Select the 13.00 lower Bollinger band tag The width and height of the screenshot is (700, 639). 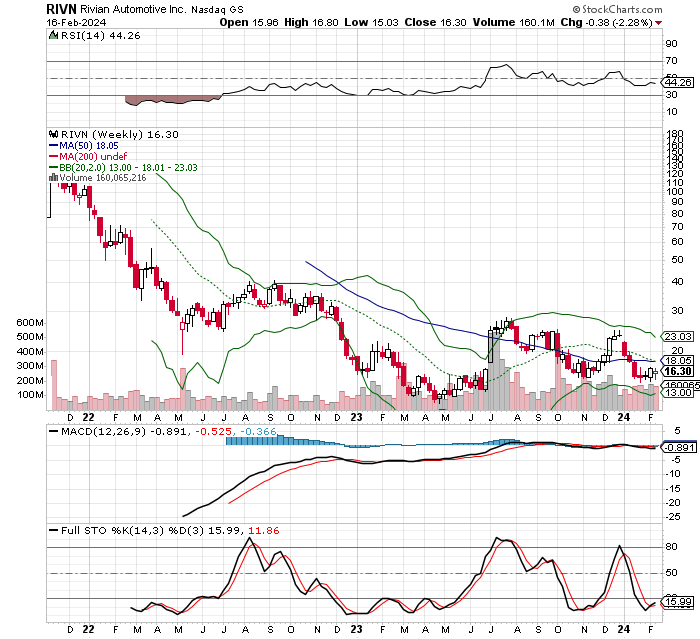pyautogui.click(x=678, y=393)
